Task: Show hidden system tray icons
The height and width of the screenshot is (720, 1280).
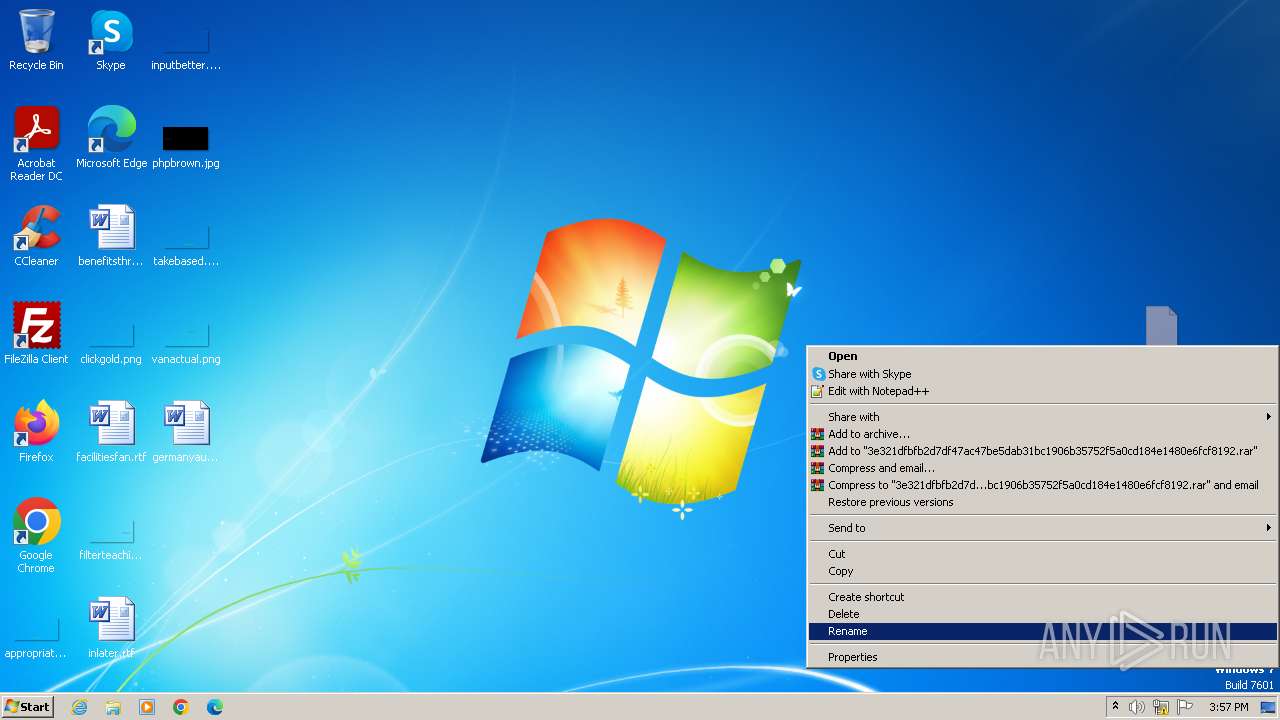Action: click(1116, 707)
